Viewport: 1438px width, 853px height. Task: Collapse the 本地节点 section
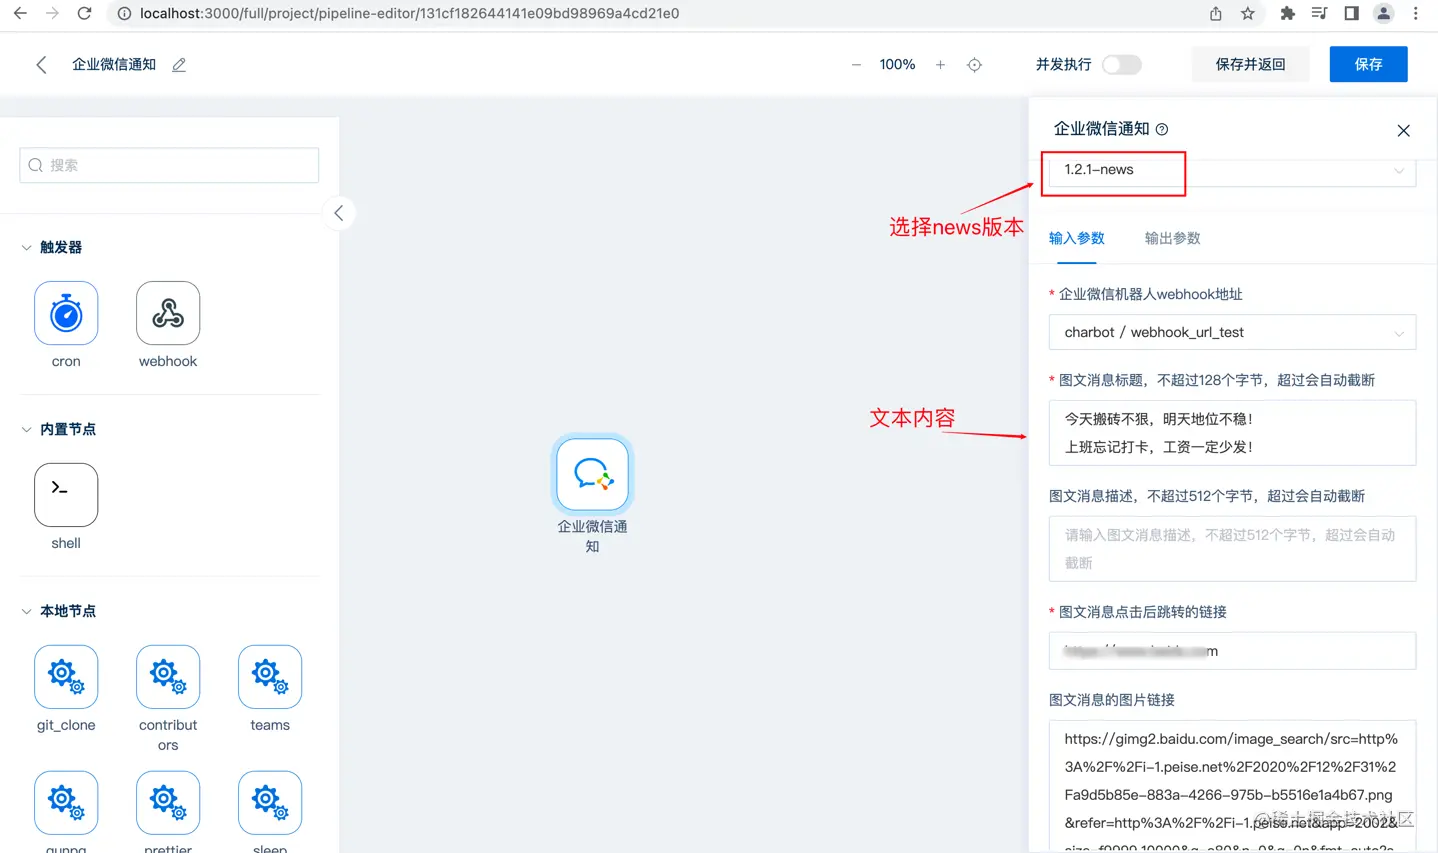(27, 611)
